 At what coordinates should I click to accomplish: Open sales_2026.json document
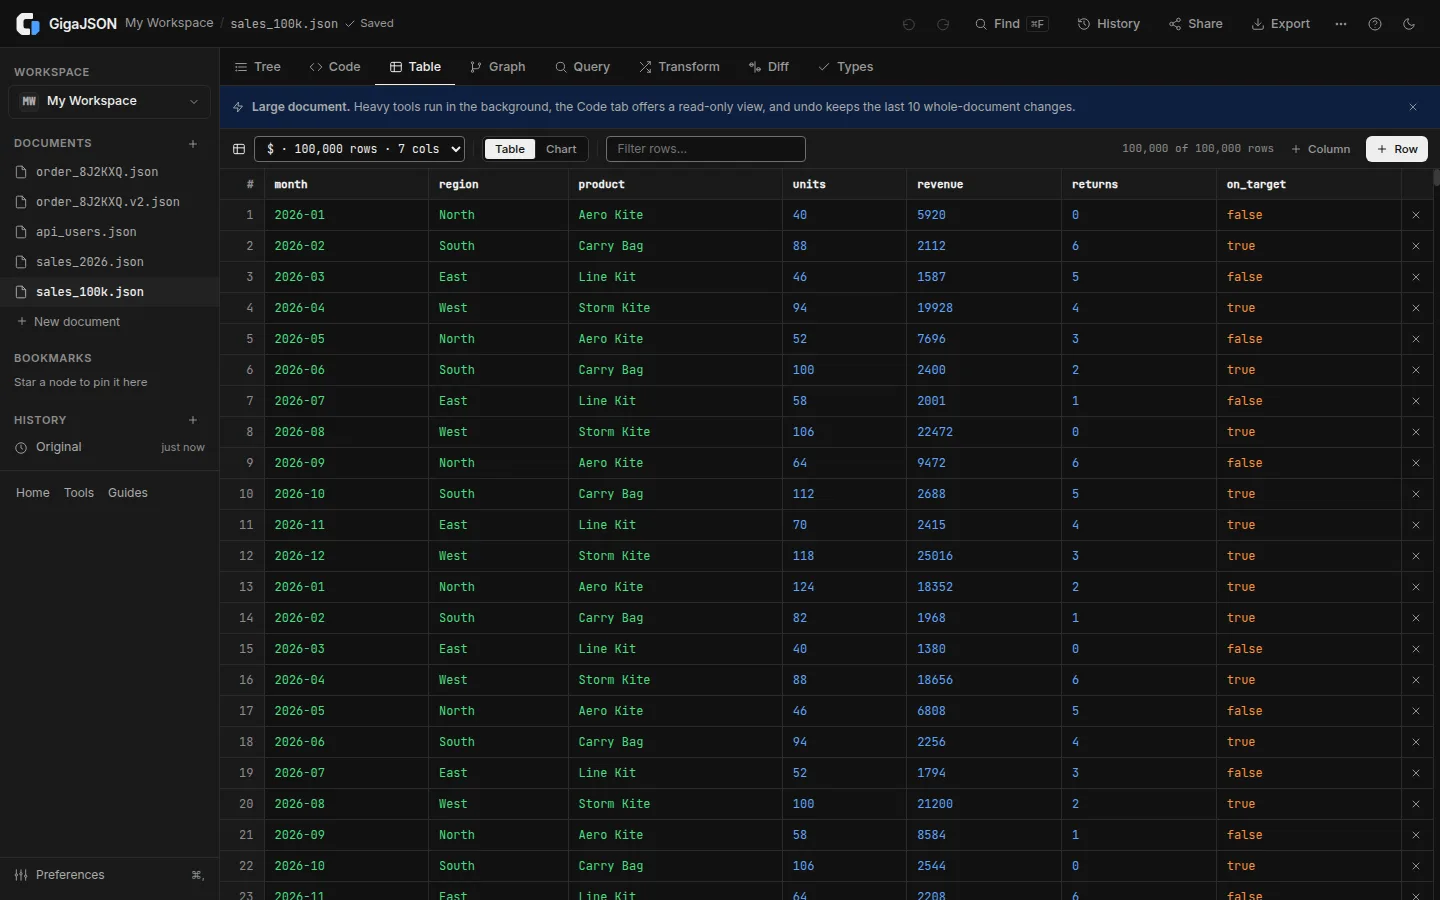[110, 262]
